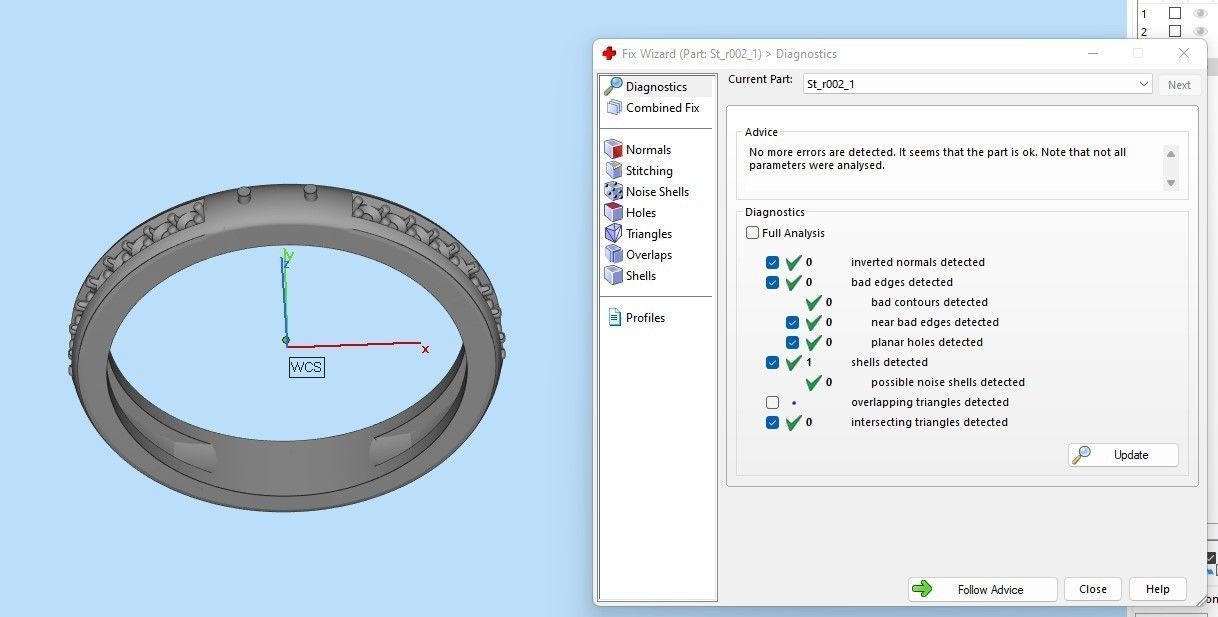This screenshot has height=617, width=1218.
Task: Uncheck planar holes detected checkbox
Action: (792, 342)
